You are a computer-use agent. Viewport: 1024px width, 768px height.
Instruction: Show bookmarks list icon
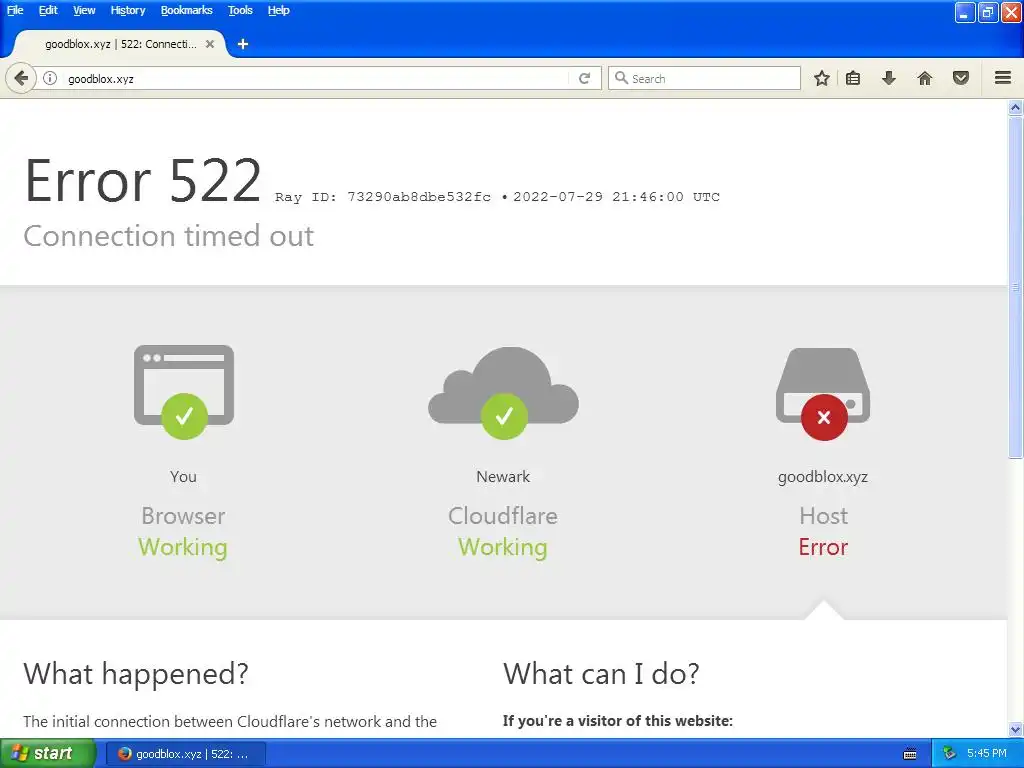point(853,78)
